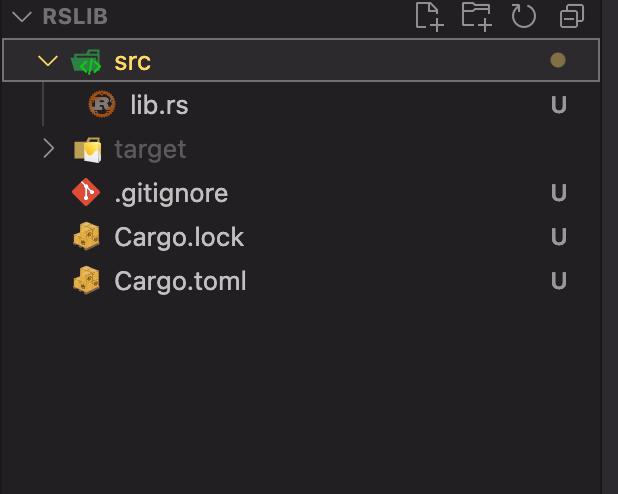Click the Cargo.toml package icon
The image size is (618, 494).
click(x=87, y=280)
